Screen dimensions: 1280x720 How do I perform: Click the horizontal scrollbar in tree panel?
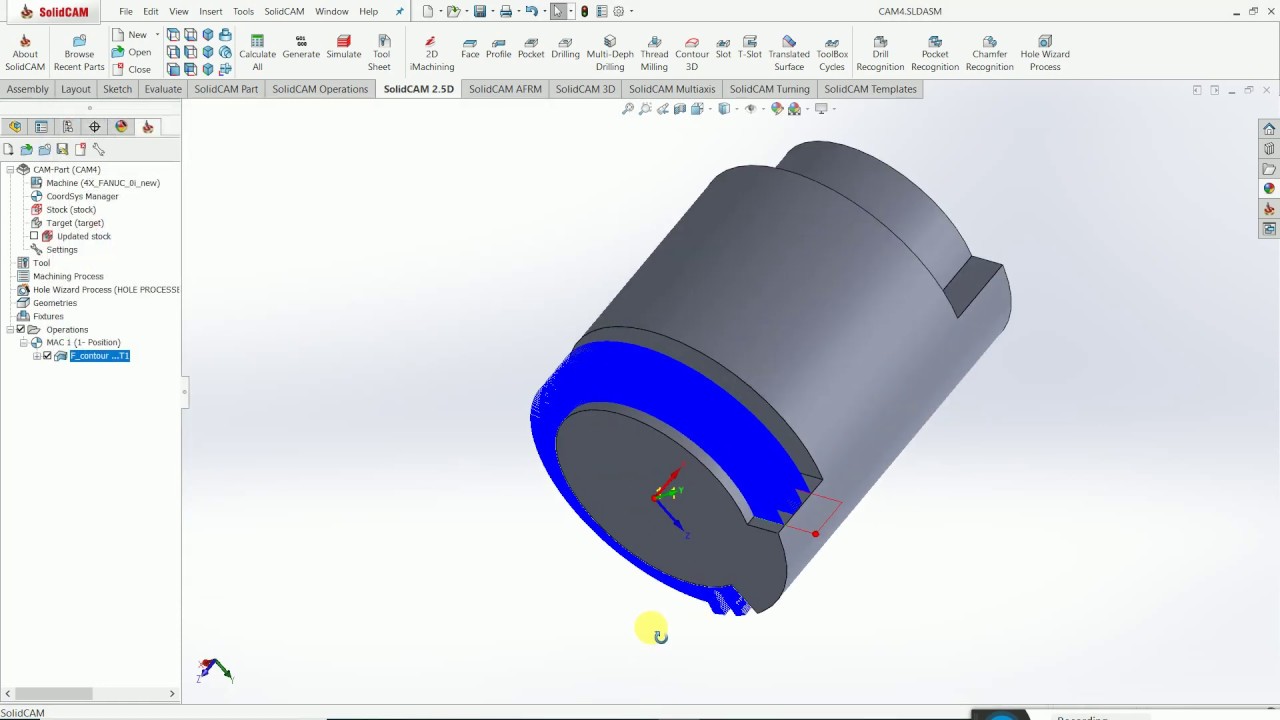[54, 693]
